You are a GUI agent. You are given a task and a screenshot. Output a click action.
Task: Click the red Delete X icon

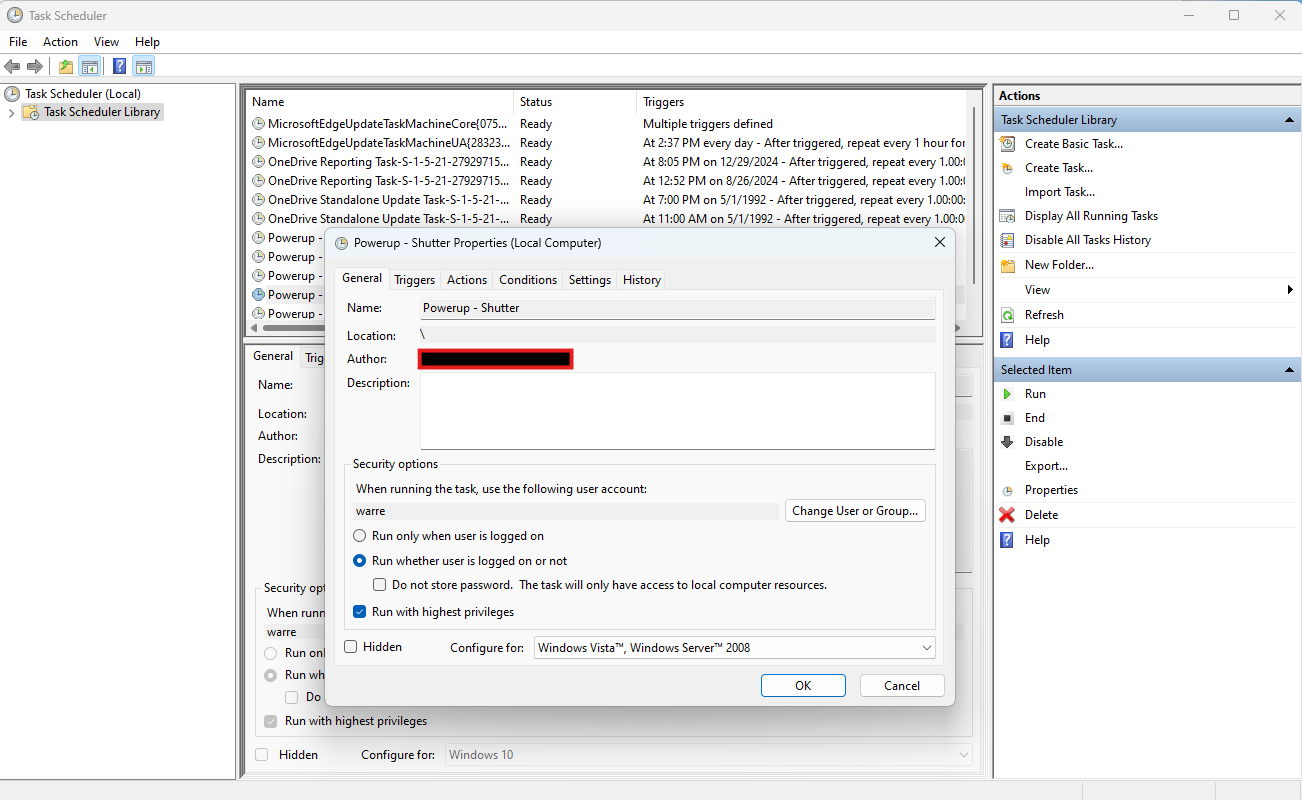coord(1007,515)
